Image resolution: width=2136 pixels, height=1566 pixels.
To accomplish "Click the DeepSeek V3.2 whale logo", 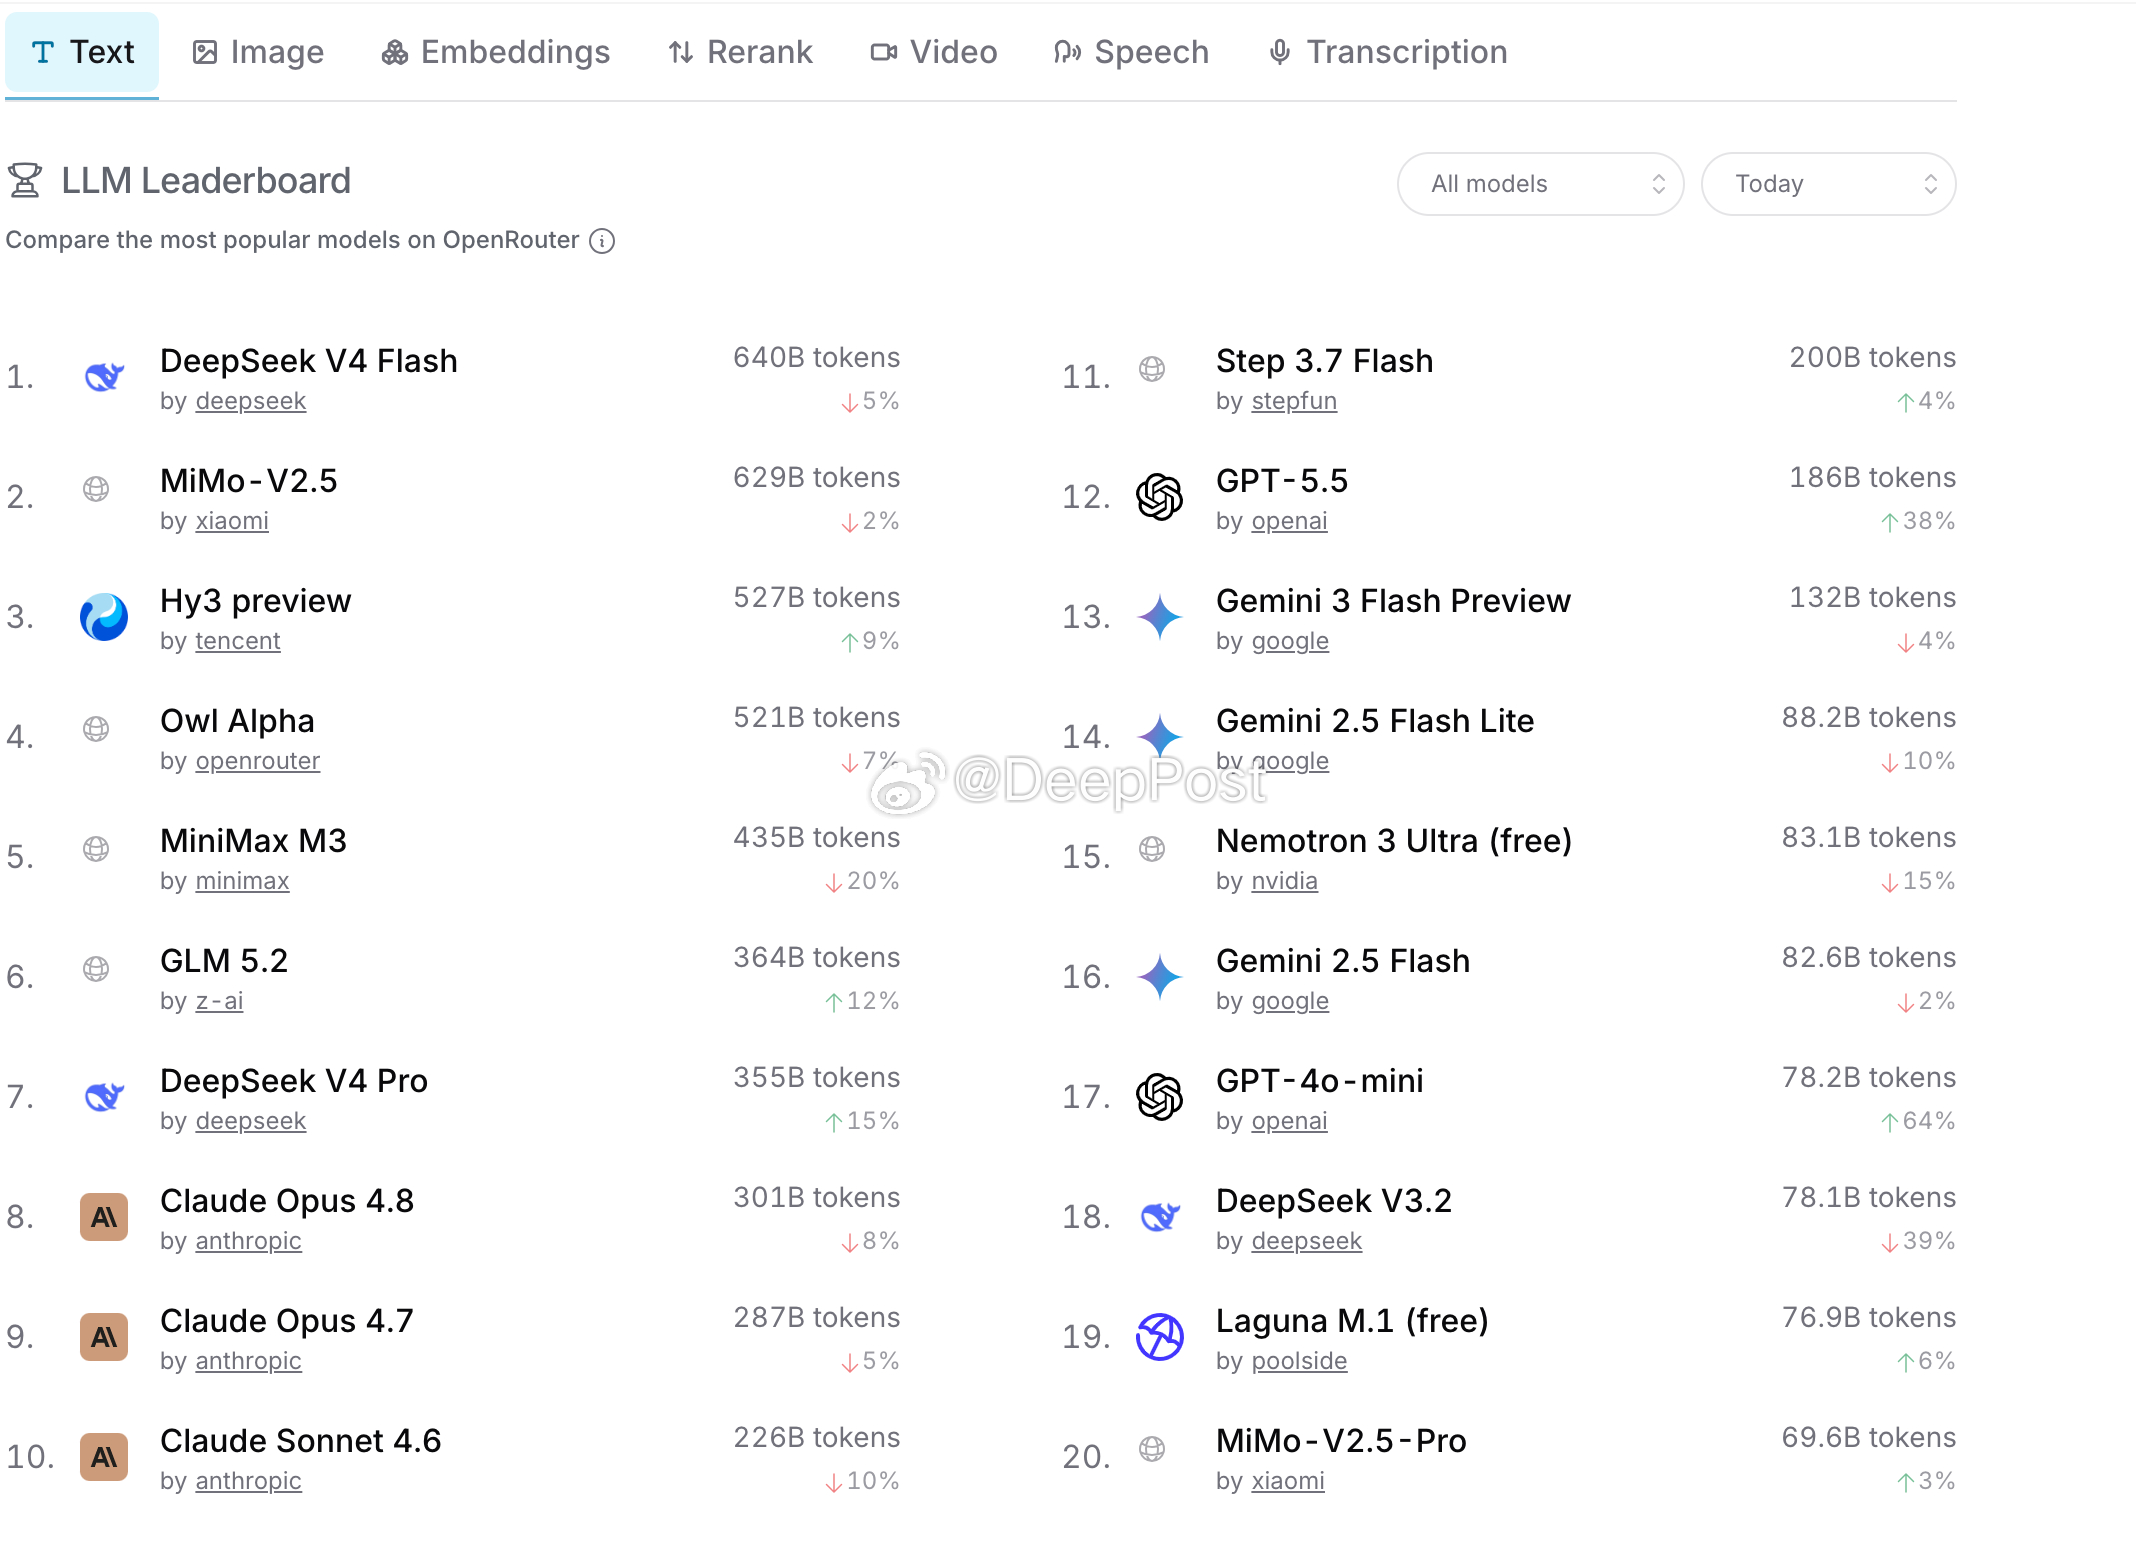I will 1160,1217.
